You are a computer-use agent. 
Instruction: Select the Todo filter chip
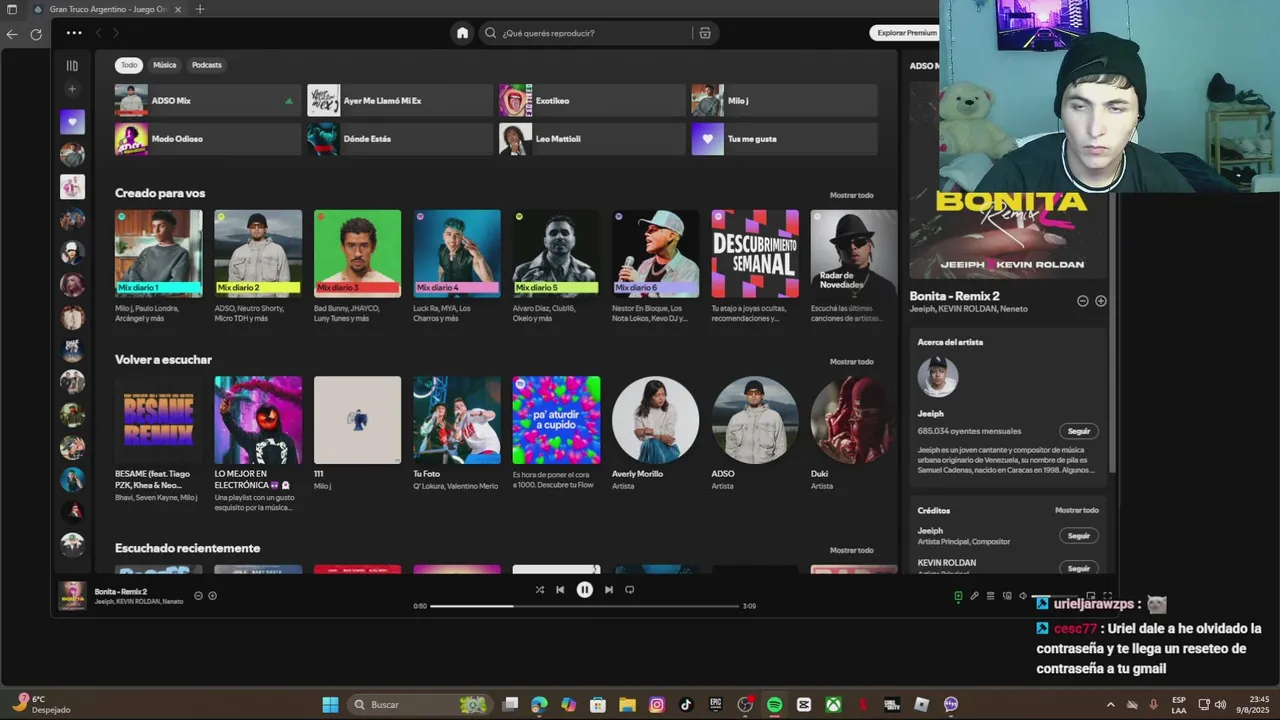[129, 65]
